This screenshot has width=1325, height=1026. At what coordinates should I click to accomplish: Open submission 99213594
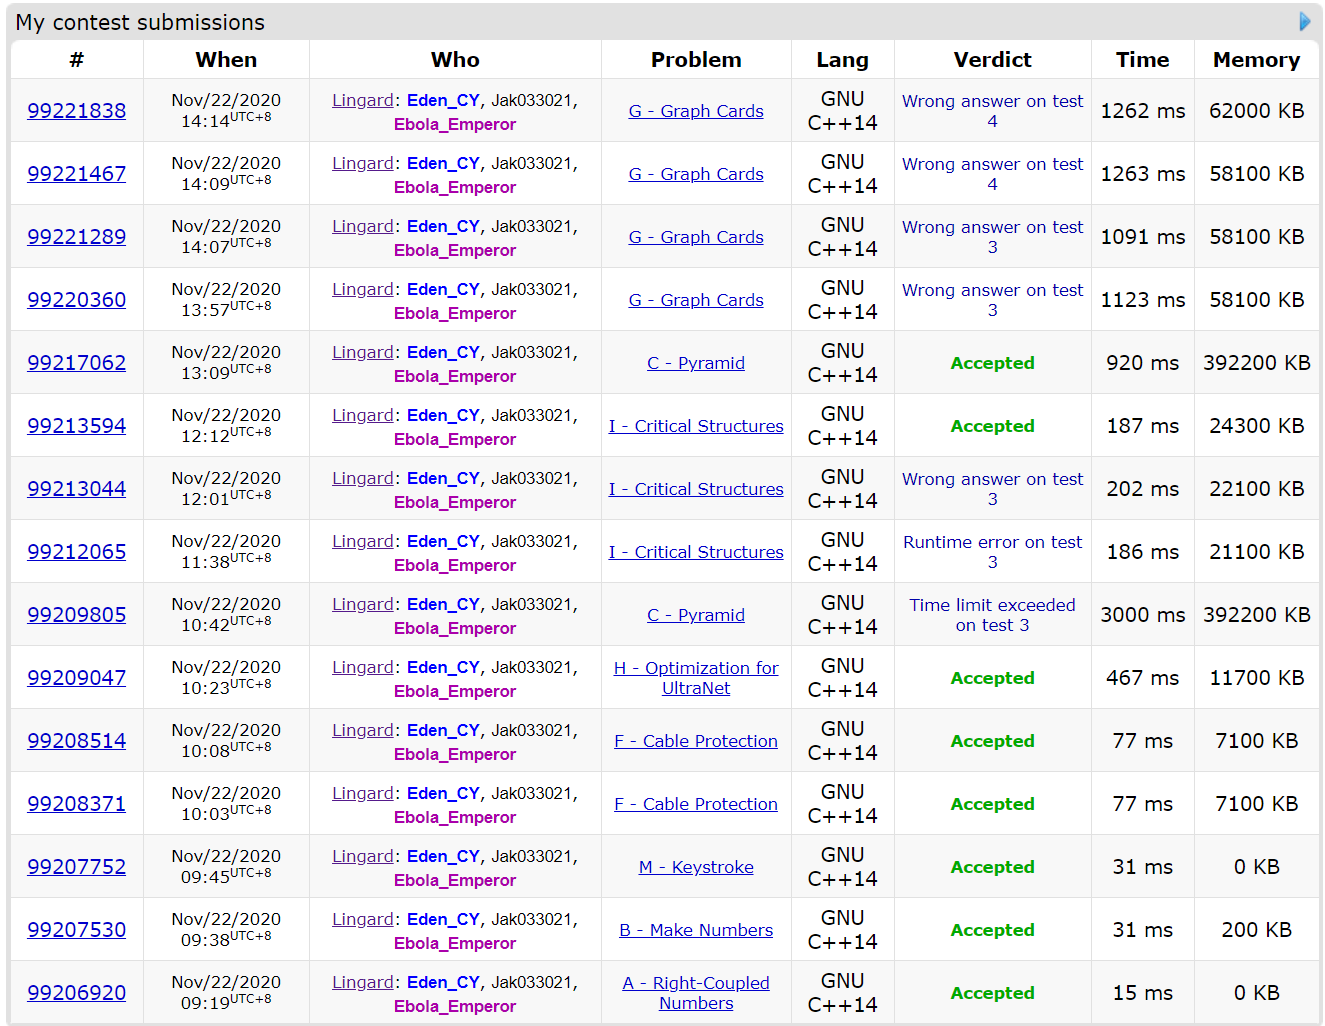click(x=77, y=426)
